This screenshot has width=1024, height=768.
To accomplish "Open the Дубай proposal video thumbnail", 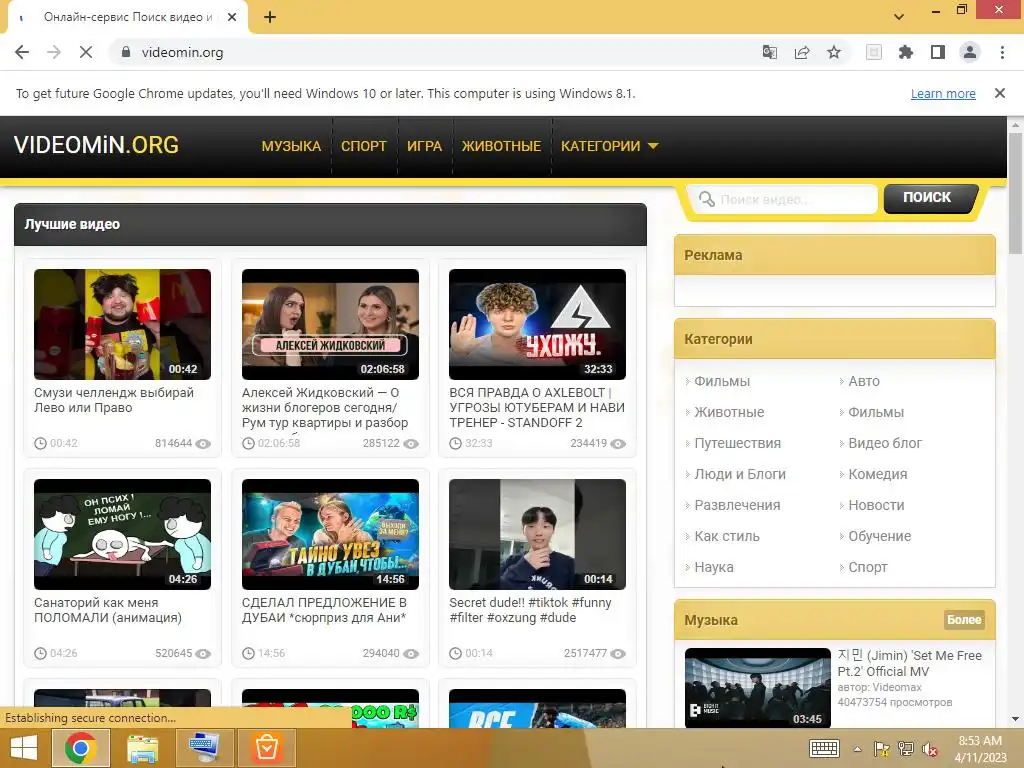I will [x=330, y=534].
